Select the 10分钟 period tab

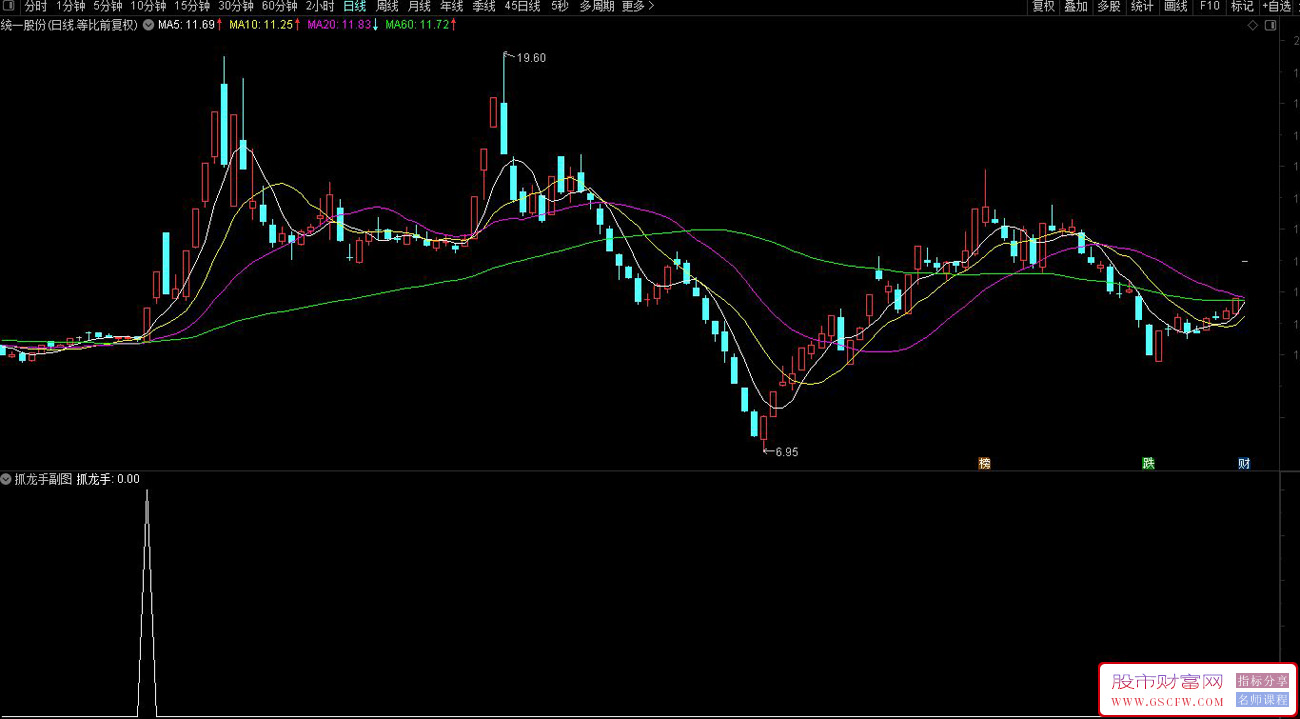148,6
